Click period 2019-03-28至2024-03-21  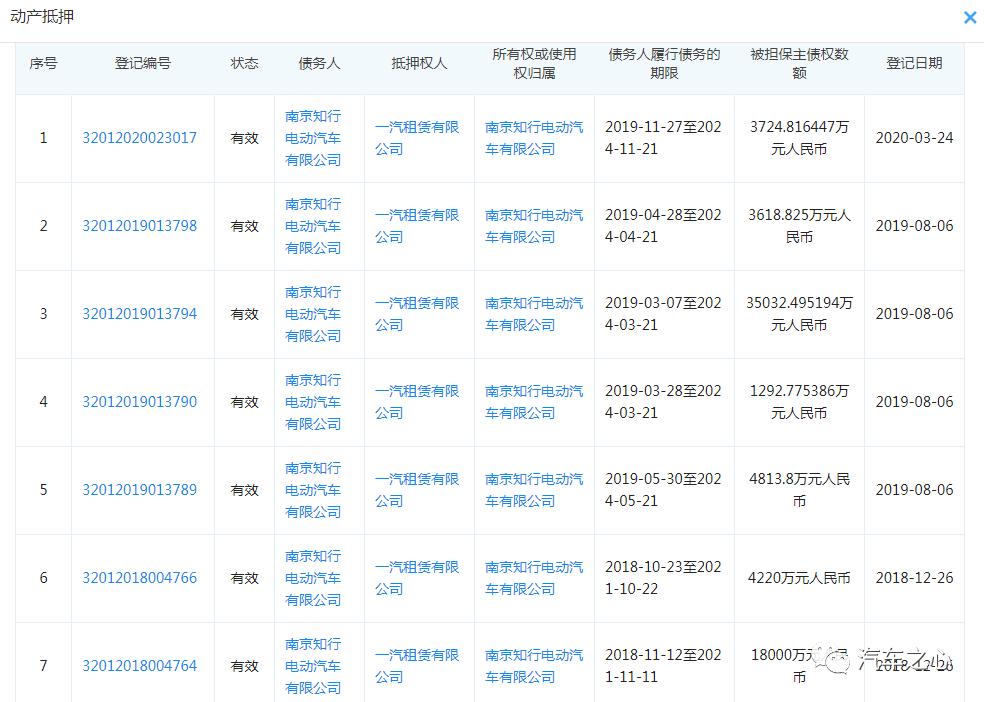663,402
